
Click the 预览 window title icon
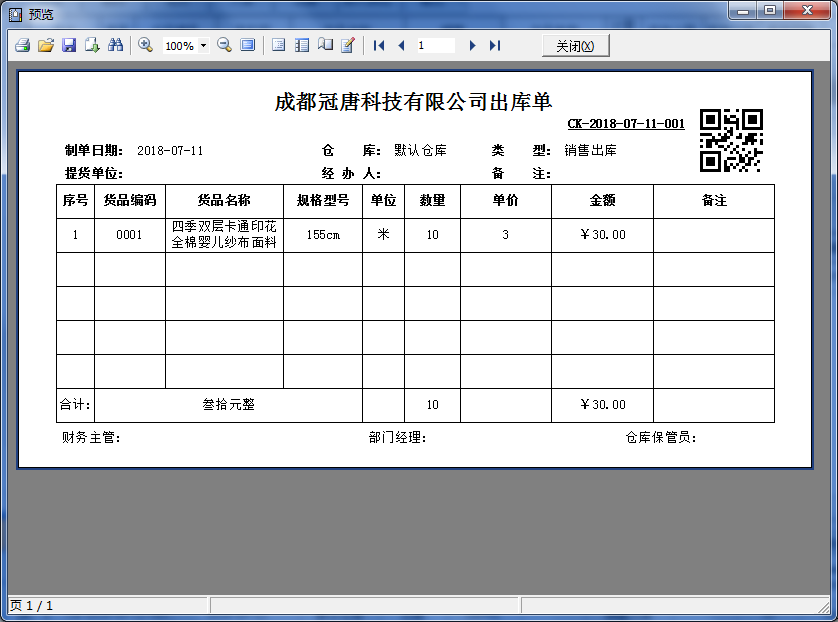pos(15,14)
